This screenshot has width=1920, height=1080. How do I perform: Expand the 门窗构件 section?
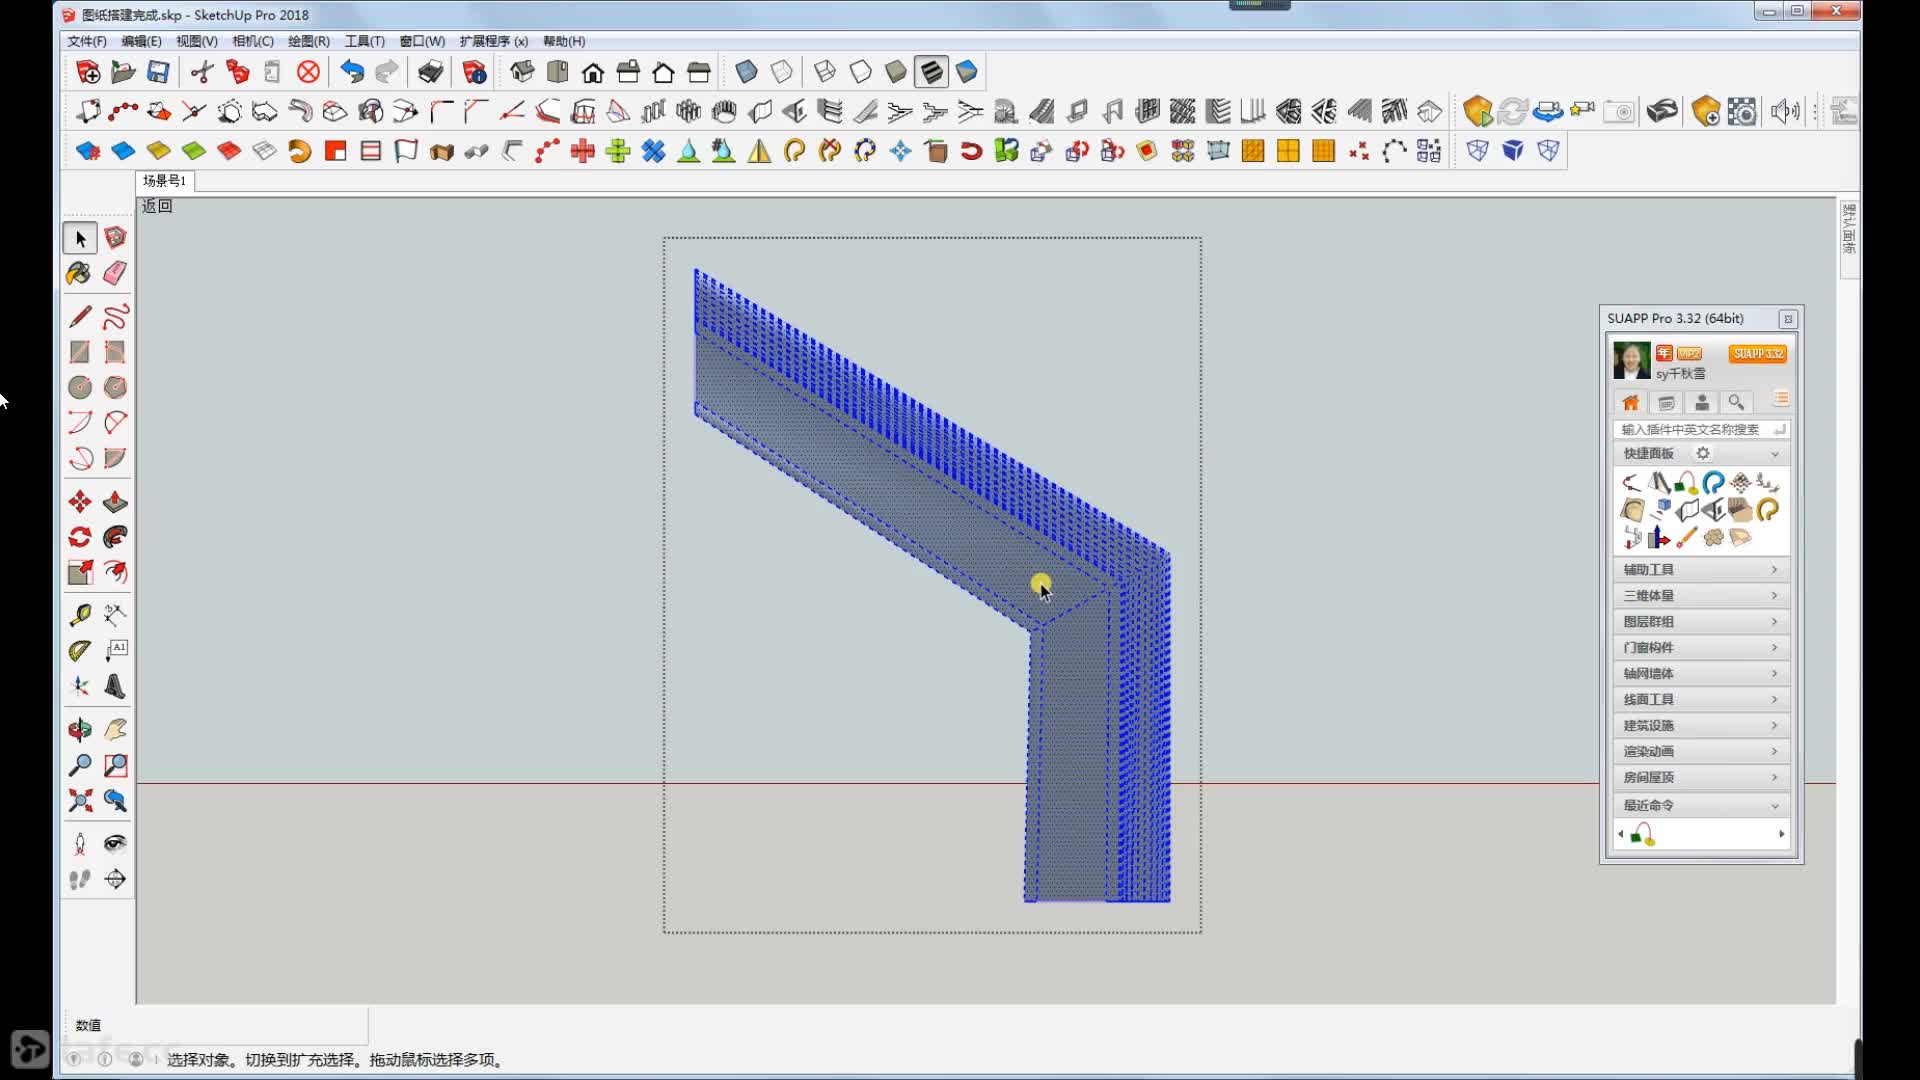click(1701, 647)
